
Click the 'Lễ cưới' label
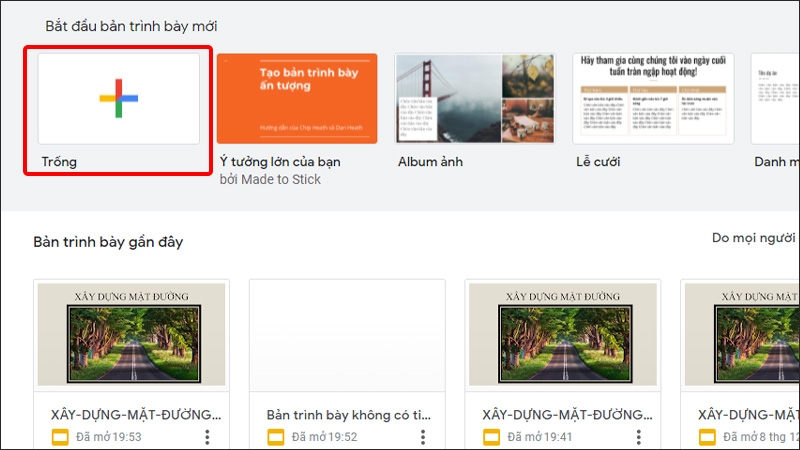598,162
